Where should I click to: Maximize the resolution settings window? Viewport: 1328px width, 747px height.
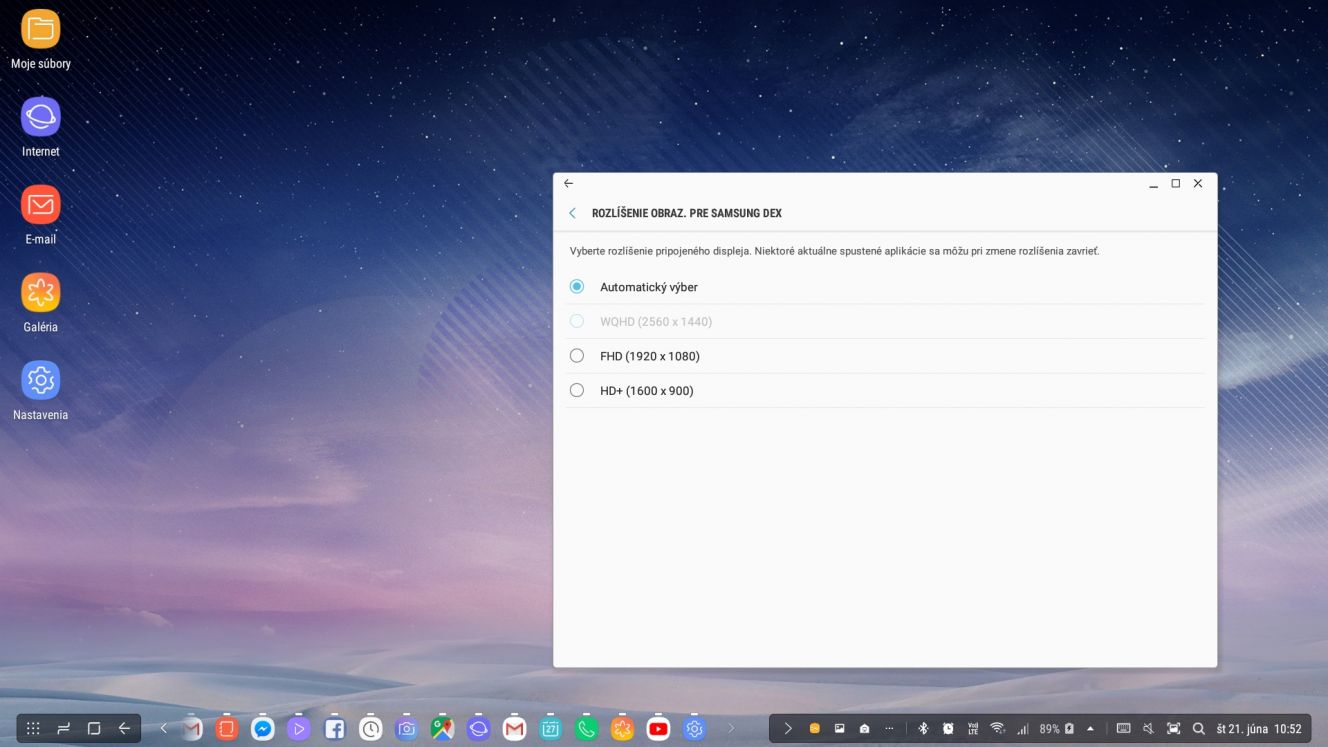click(x=1176, y=184)
